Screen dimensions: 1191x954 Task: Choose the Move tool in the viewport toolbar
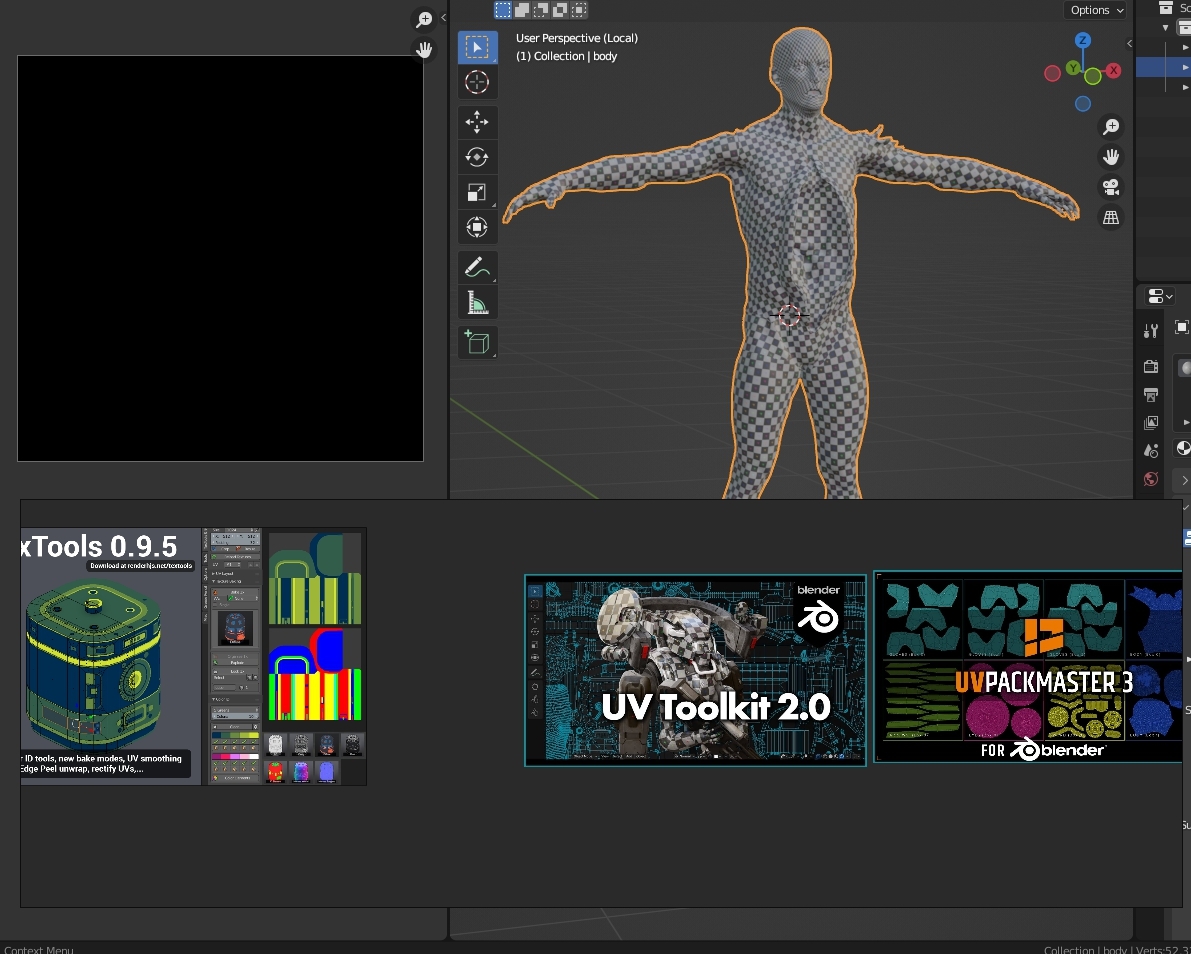(x=477, y=122)
